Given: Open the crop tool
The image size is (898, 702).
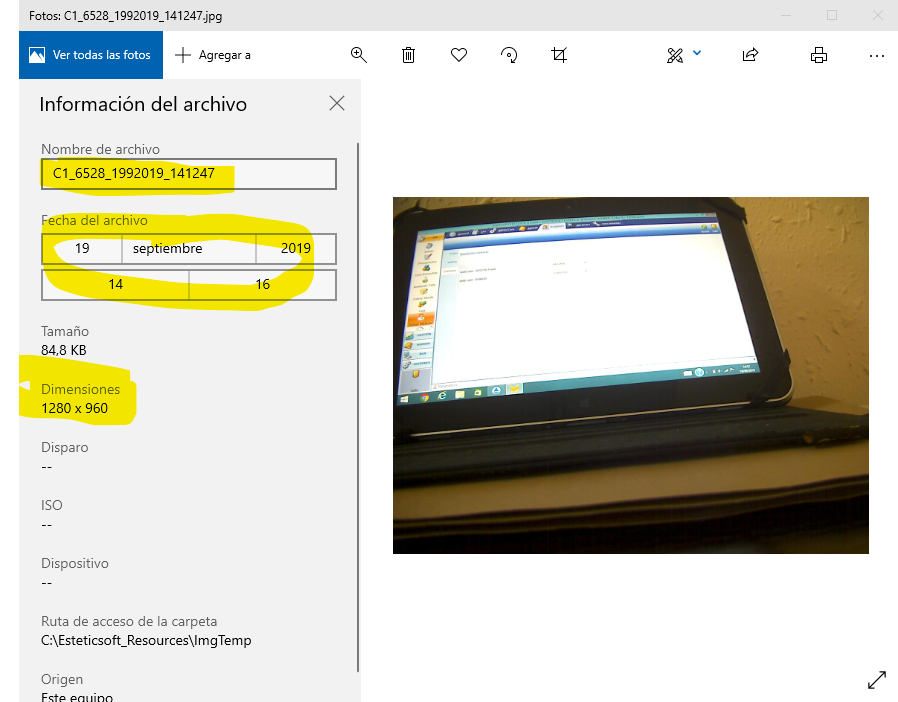Looking at the screenshot, I should tap(559, 55).
